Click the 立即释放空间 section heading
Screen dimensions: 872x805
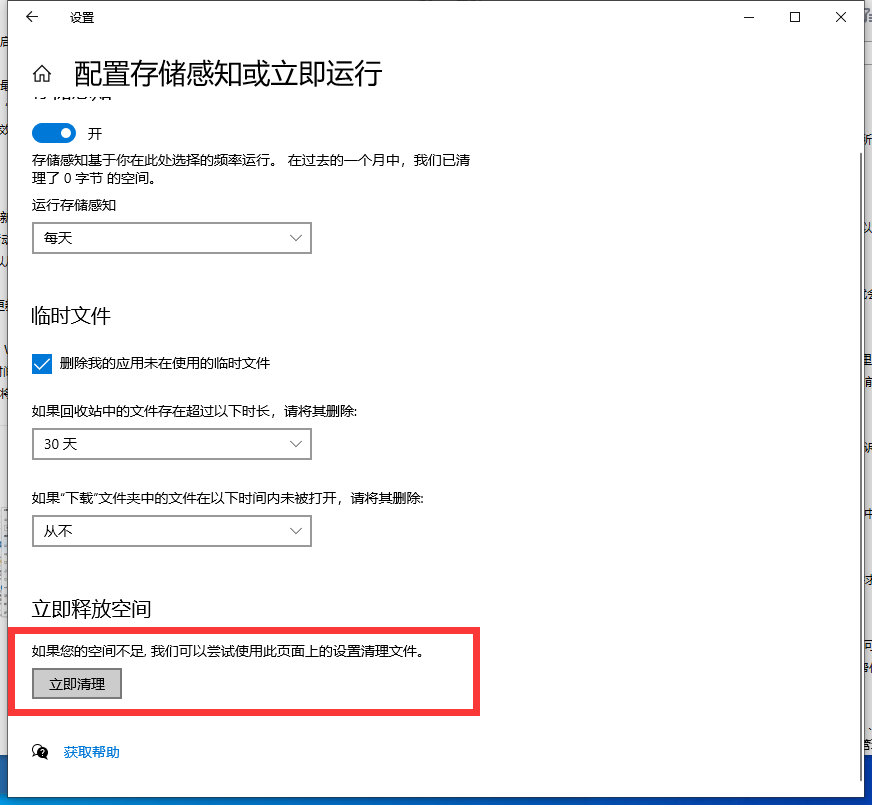(91, 609)
